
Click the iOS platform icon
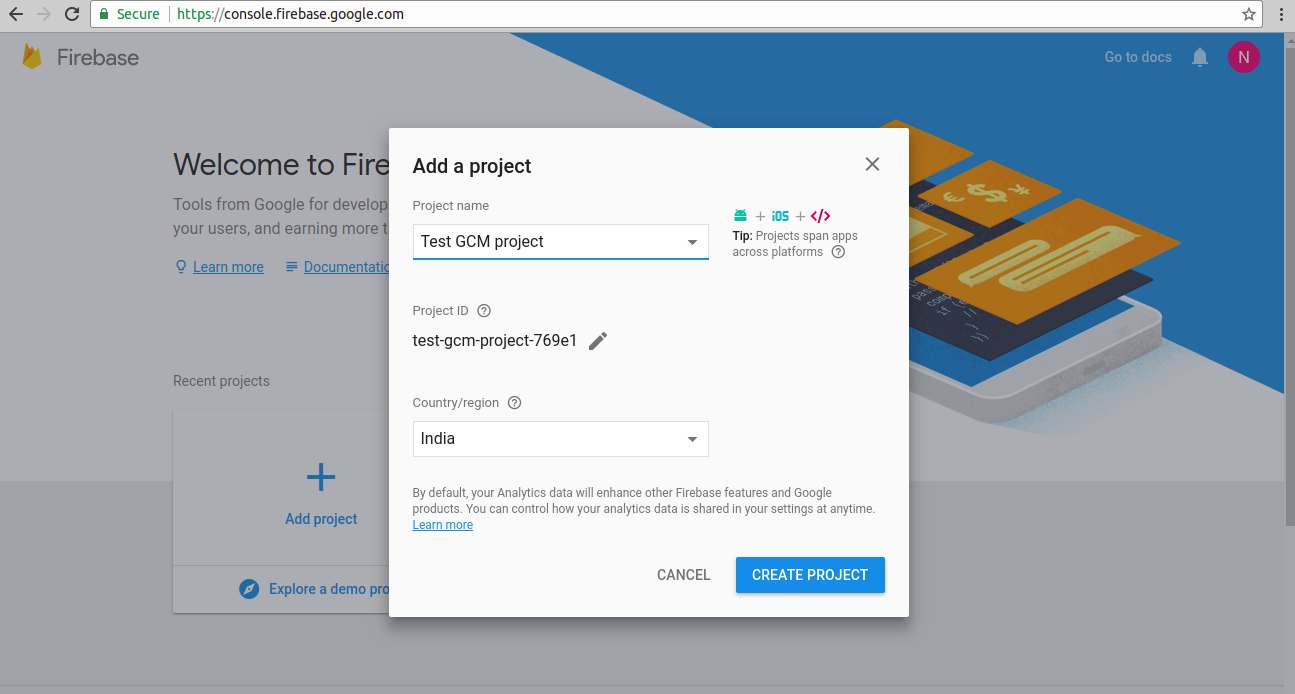coord(780,216)
